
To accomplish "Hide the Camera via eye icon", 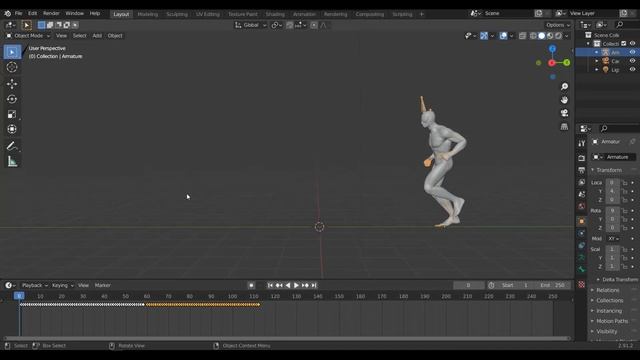I will tap(632, 61).
